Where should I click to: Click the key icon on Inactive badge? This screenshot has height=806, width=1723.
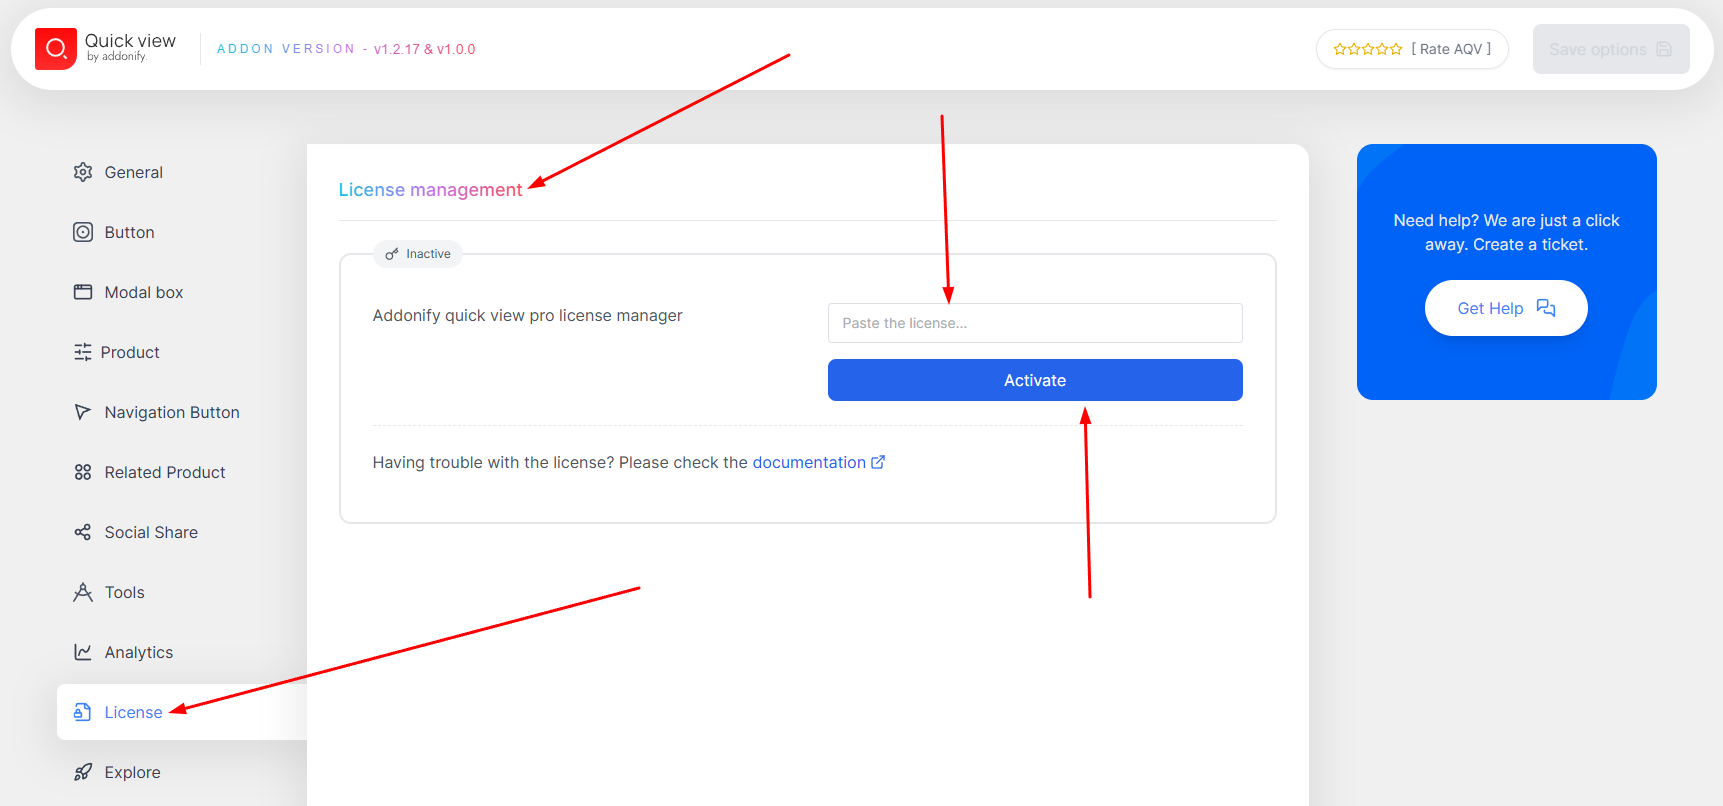tap(392, 253)
